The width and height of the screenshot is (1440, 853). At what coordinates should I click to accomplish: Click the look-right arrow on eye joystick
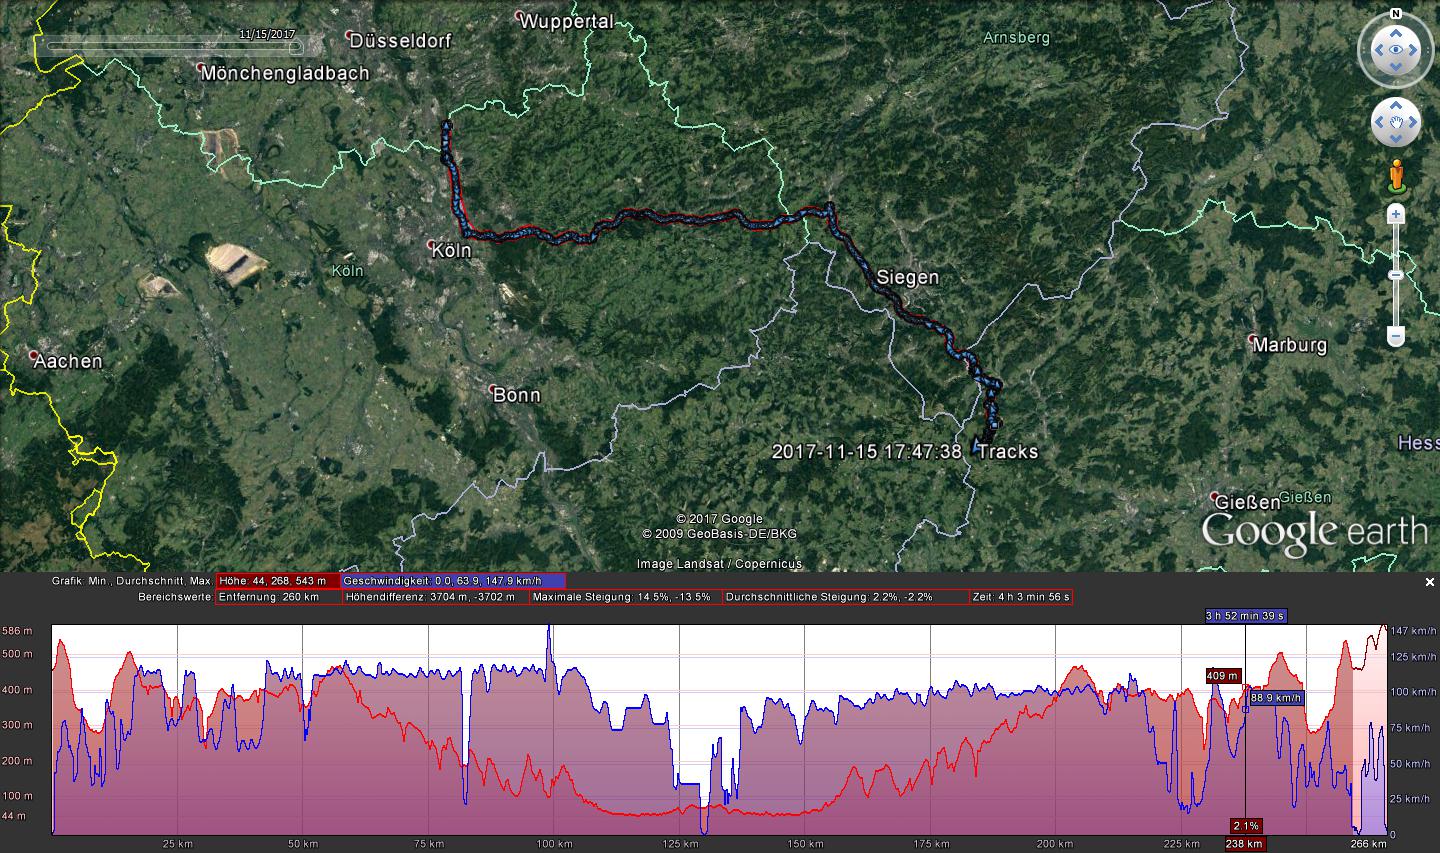[1412, 49]
